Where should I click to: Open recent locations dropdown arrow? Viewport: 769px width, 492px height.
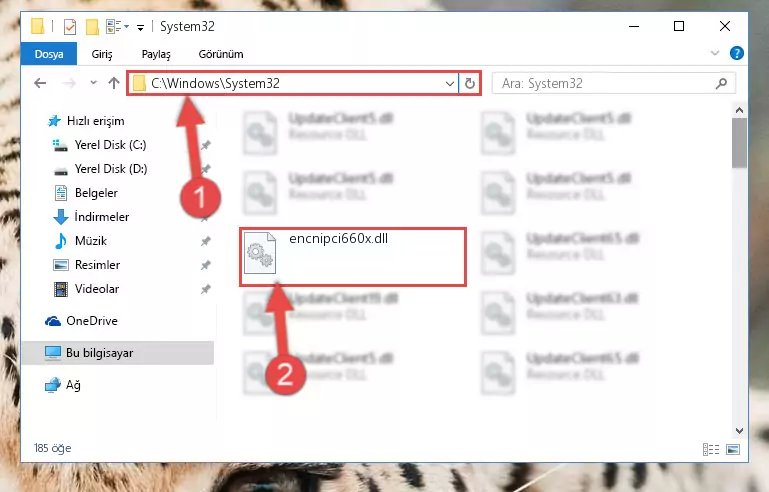93,83
